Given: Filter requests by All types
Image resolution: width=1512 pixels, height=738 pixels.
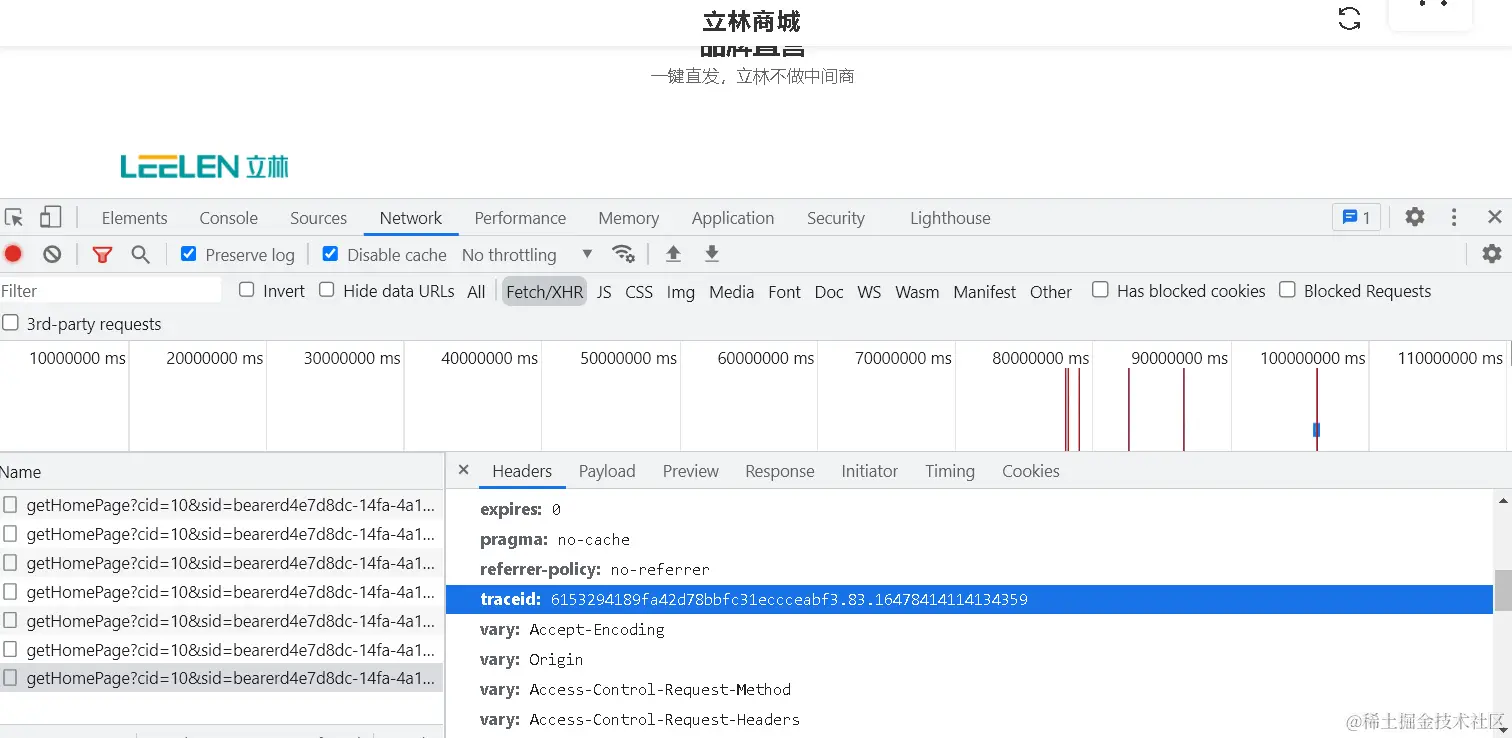Looking at the screenshot, I should 476,291.
